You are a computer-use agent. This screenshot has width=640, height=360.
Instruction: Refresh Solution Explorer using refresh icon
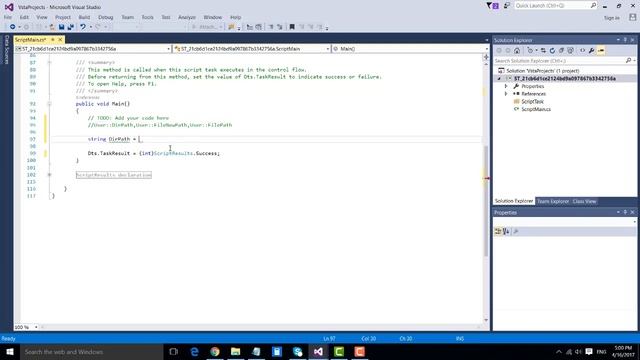click(552, 51)
